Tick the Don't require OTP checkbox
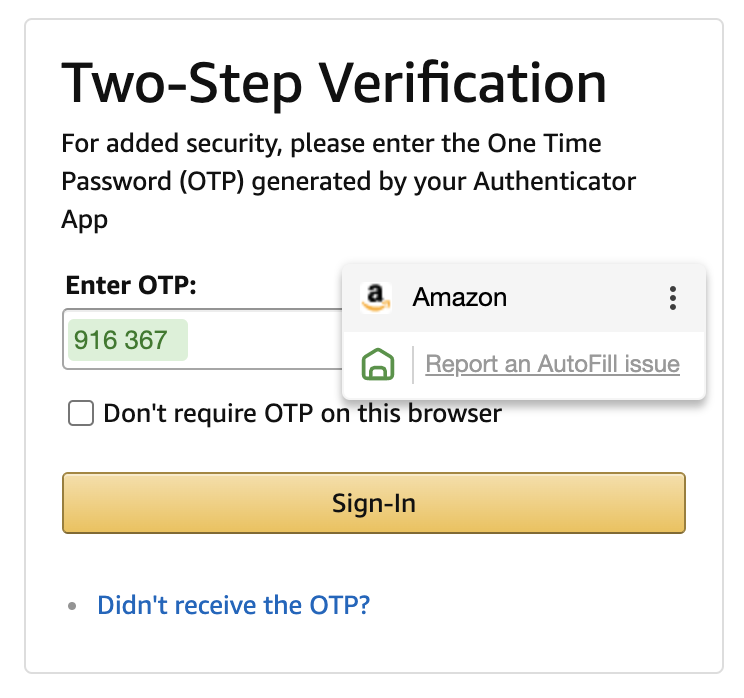The width and height of the screenshot is (744, 698). [81, 413]
